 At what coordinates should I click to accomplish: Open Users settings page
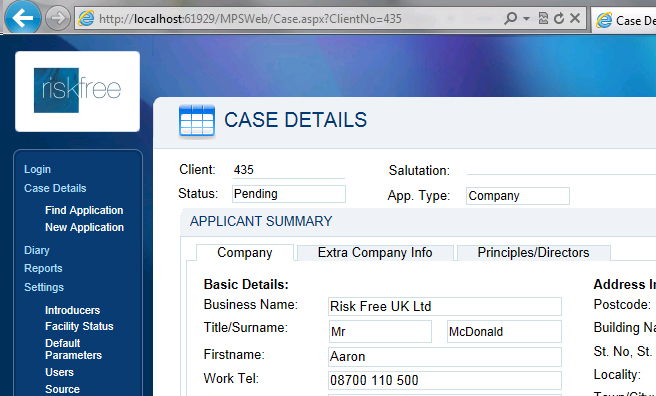pyautogui.click(x=59, y=372)
